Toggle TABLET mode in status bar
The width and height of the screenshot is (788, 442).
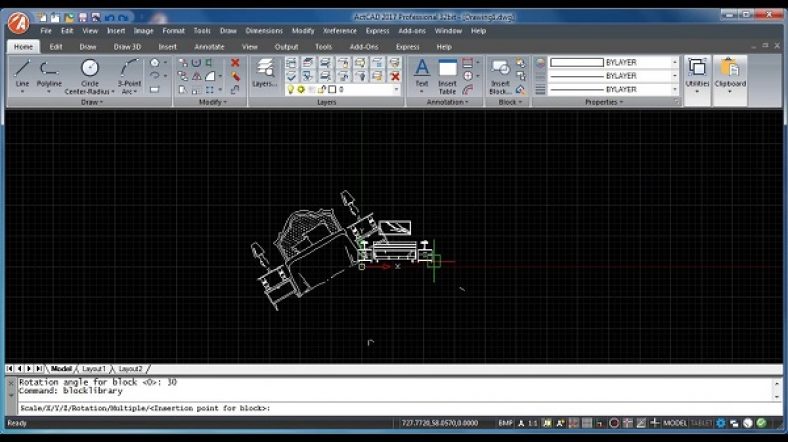click(702, 423)
